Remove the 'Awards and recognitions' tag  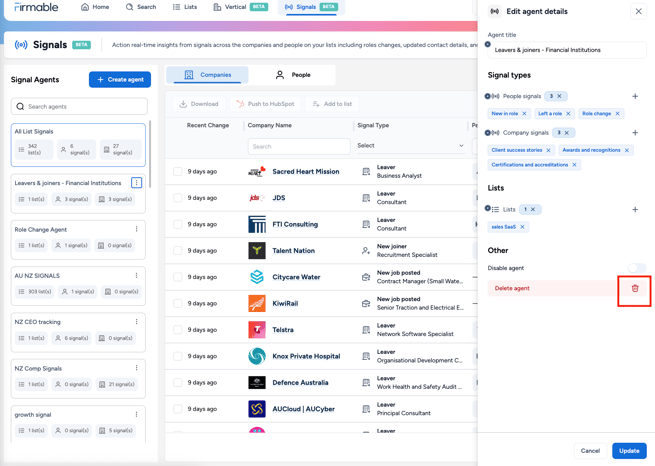click(x=627, y=150)
